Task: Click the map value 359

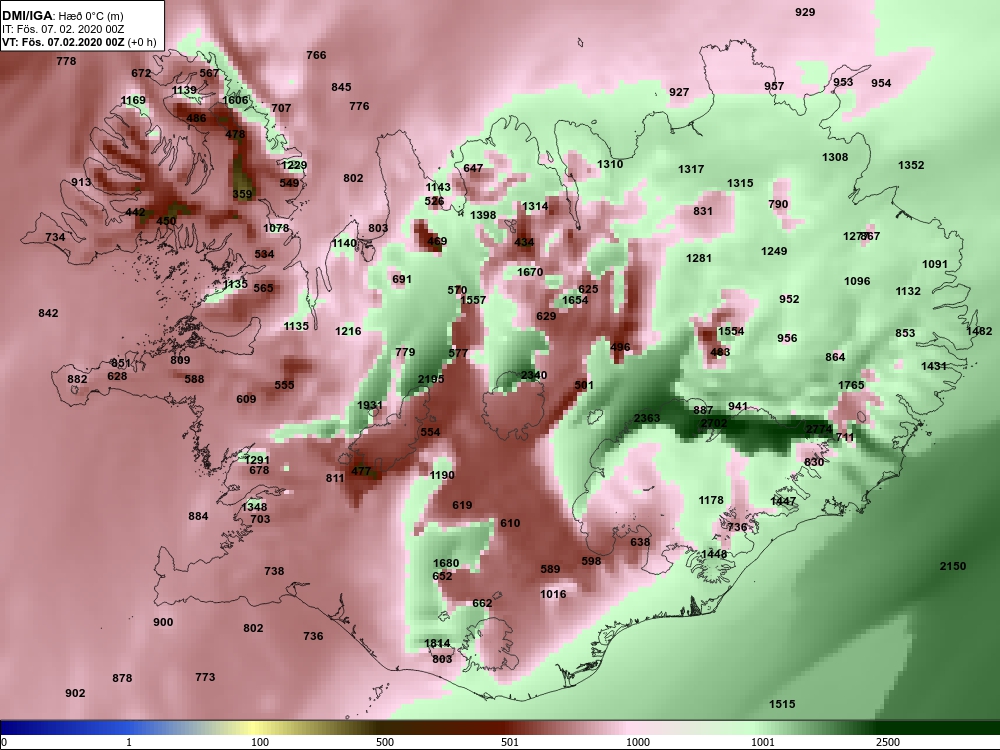Action: 242,195
